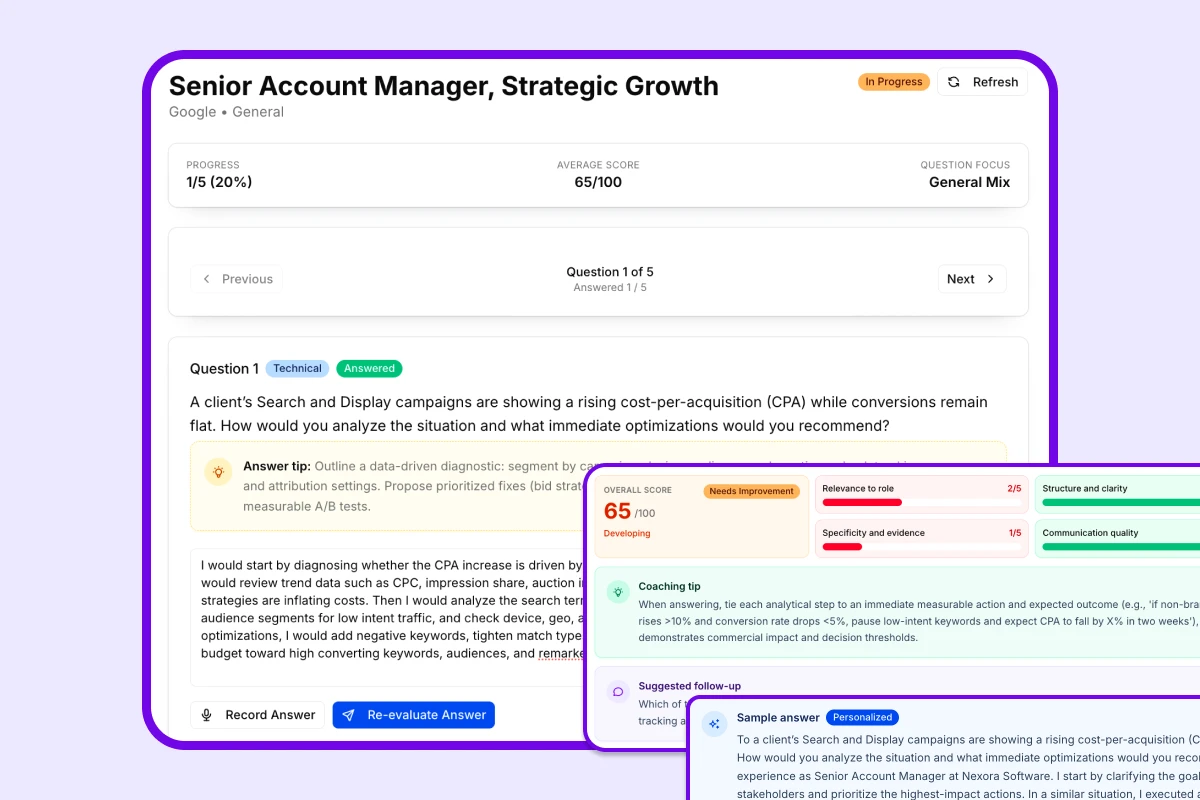
Task: Click the refresh arrows icon
Action: pos(954,82)
